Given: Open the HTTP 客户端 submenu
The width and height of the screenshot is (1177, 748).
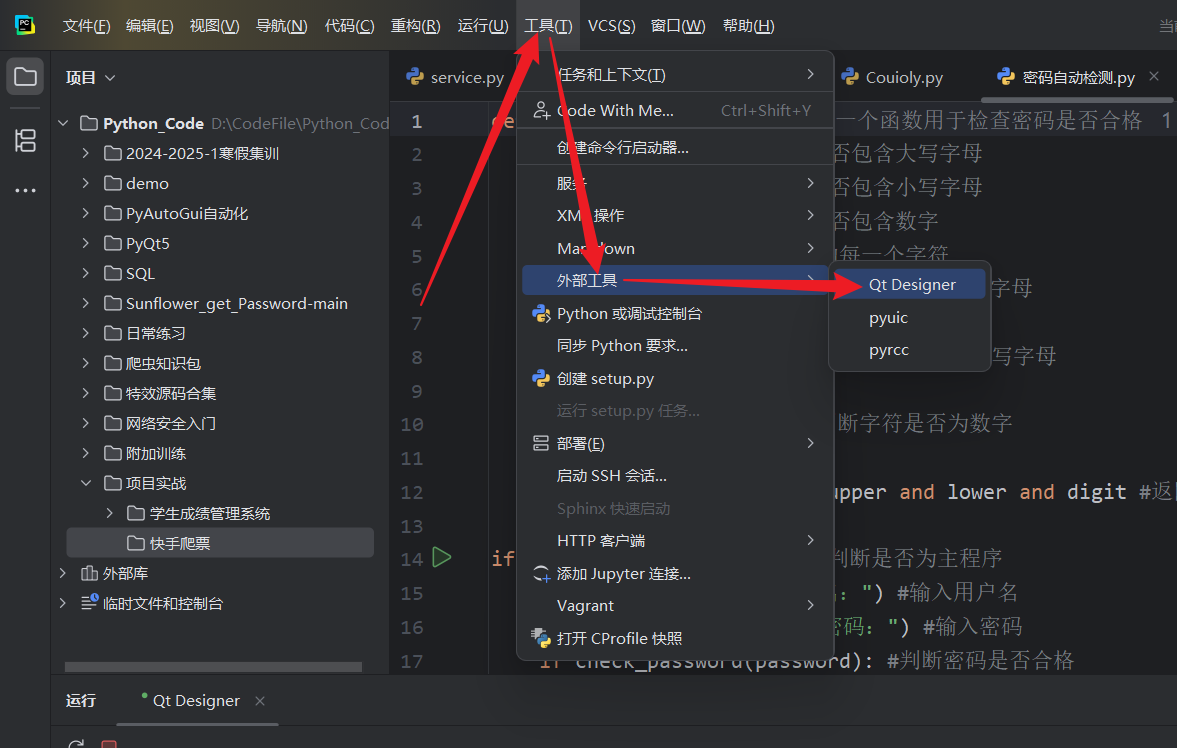Looking at the screenshot, I should [x=675, y=541].
